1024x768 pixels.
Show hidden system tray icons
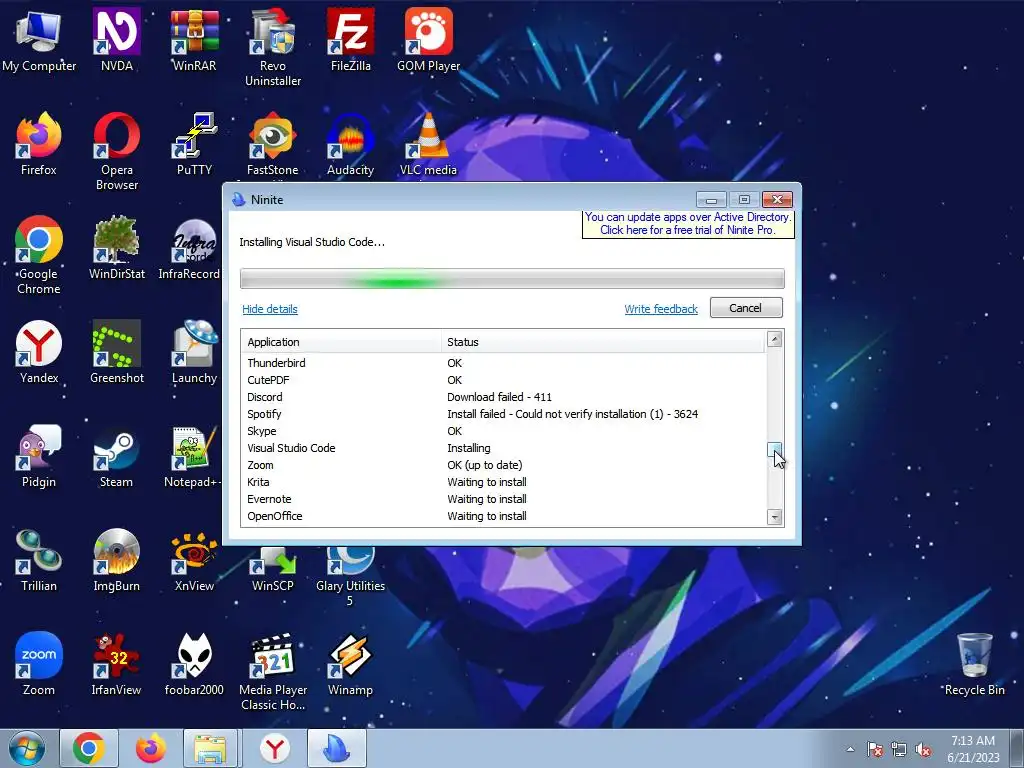point(850,749)
